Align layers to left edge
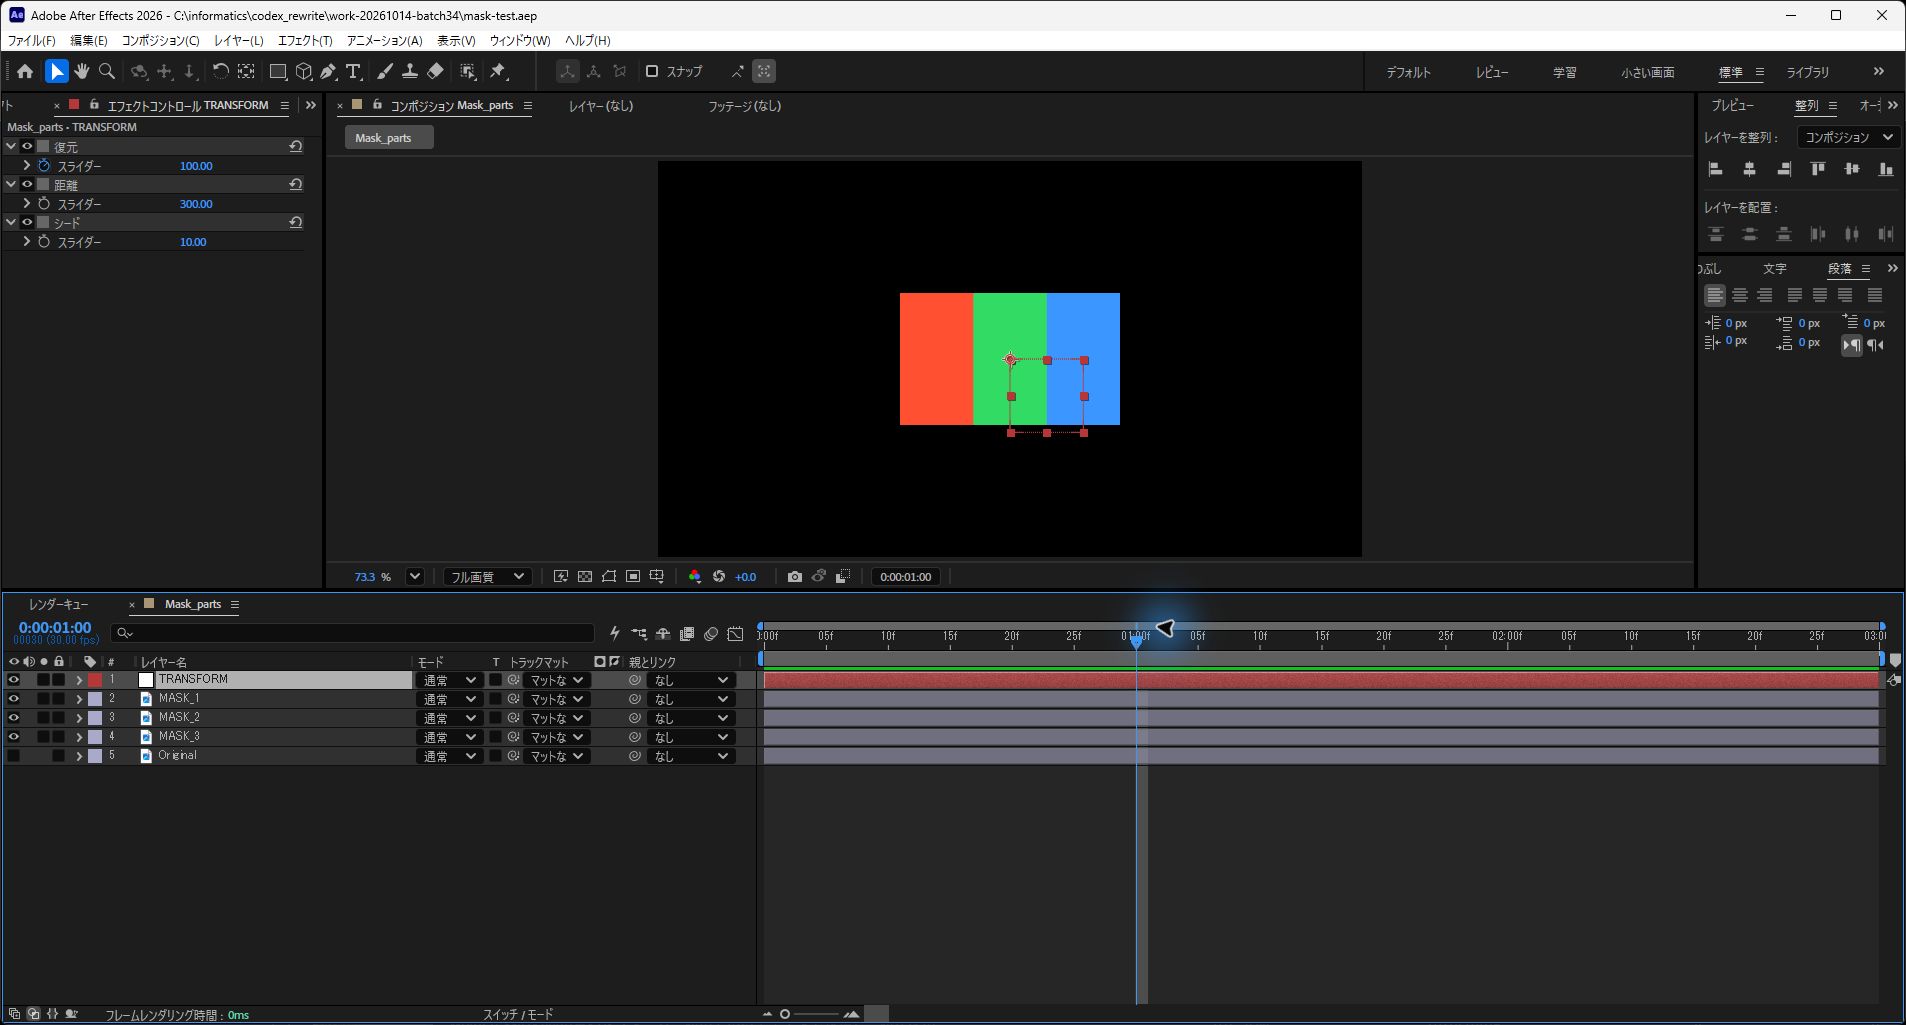 (1716, 169)
